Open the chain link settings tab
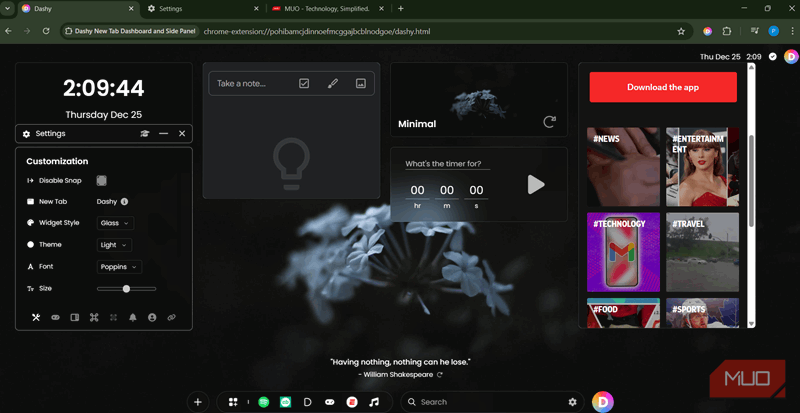The height and width of the screenshot is (413, 800). [x=171, y=318]
